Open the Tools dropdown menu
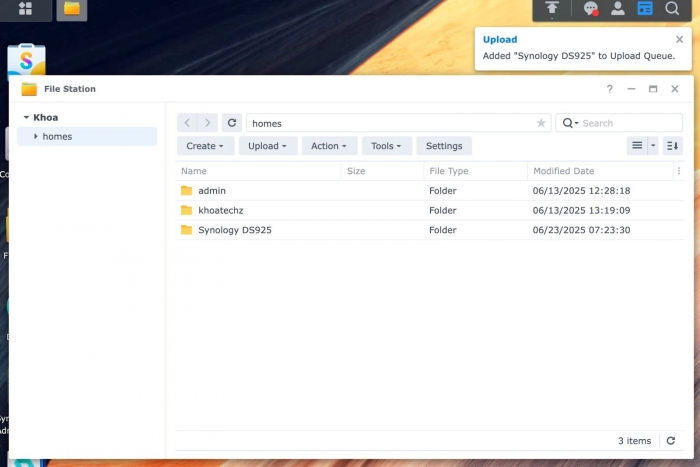Viewport: 700px width, 467px height. [387, 146]
